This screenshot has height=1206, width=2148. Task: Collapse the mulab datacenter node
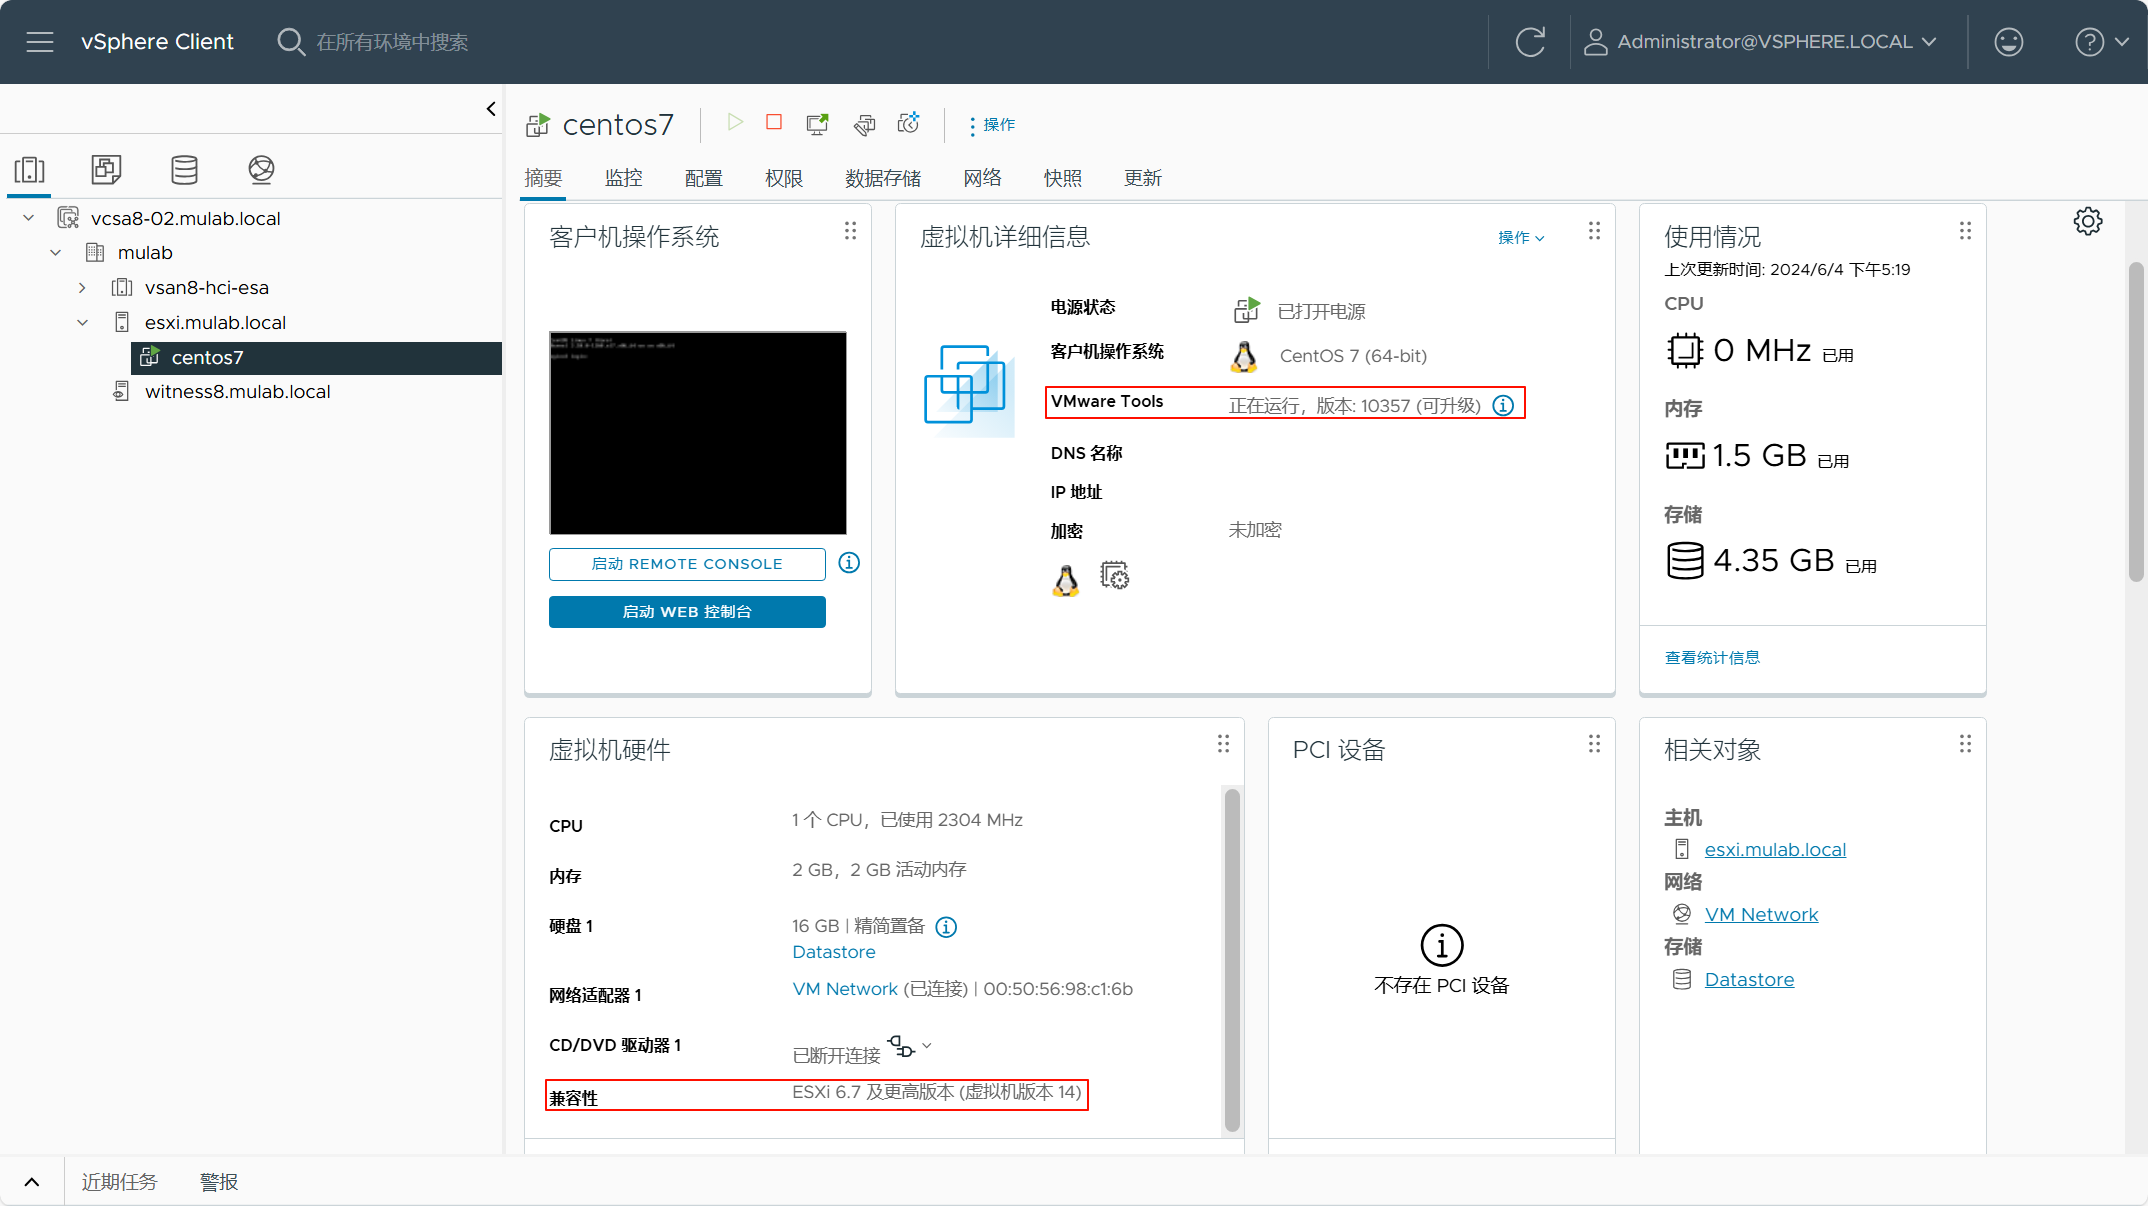[56, 253]
